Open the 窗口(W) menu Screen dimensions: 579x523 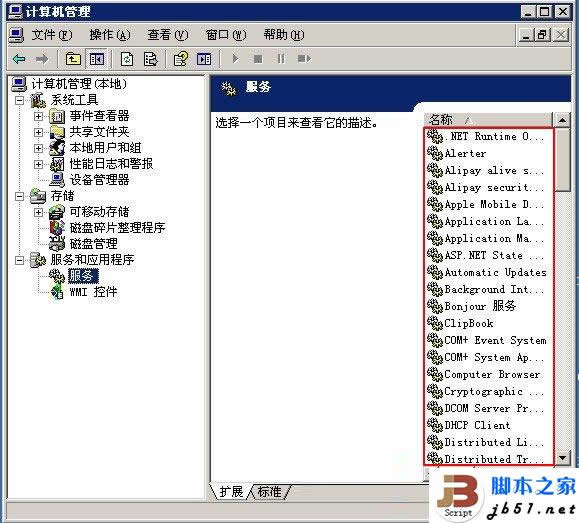[x=226, y=35]
